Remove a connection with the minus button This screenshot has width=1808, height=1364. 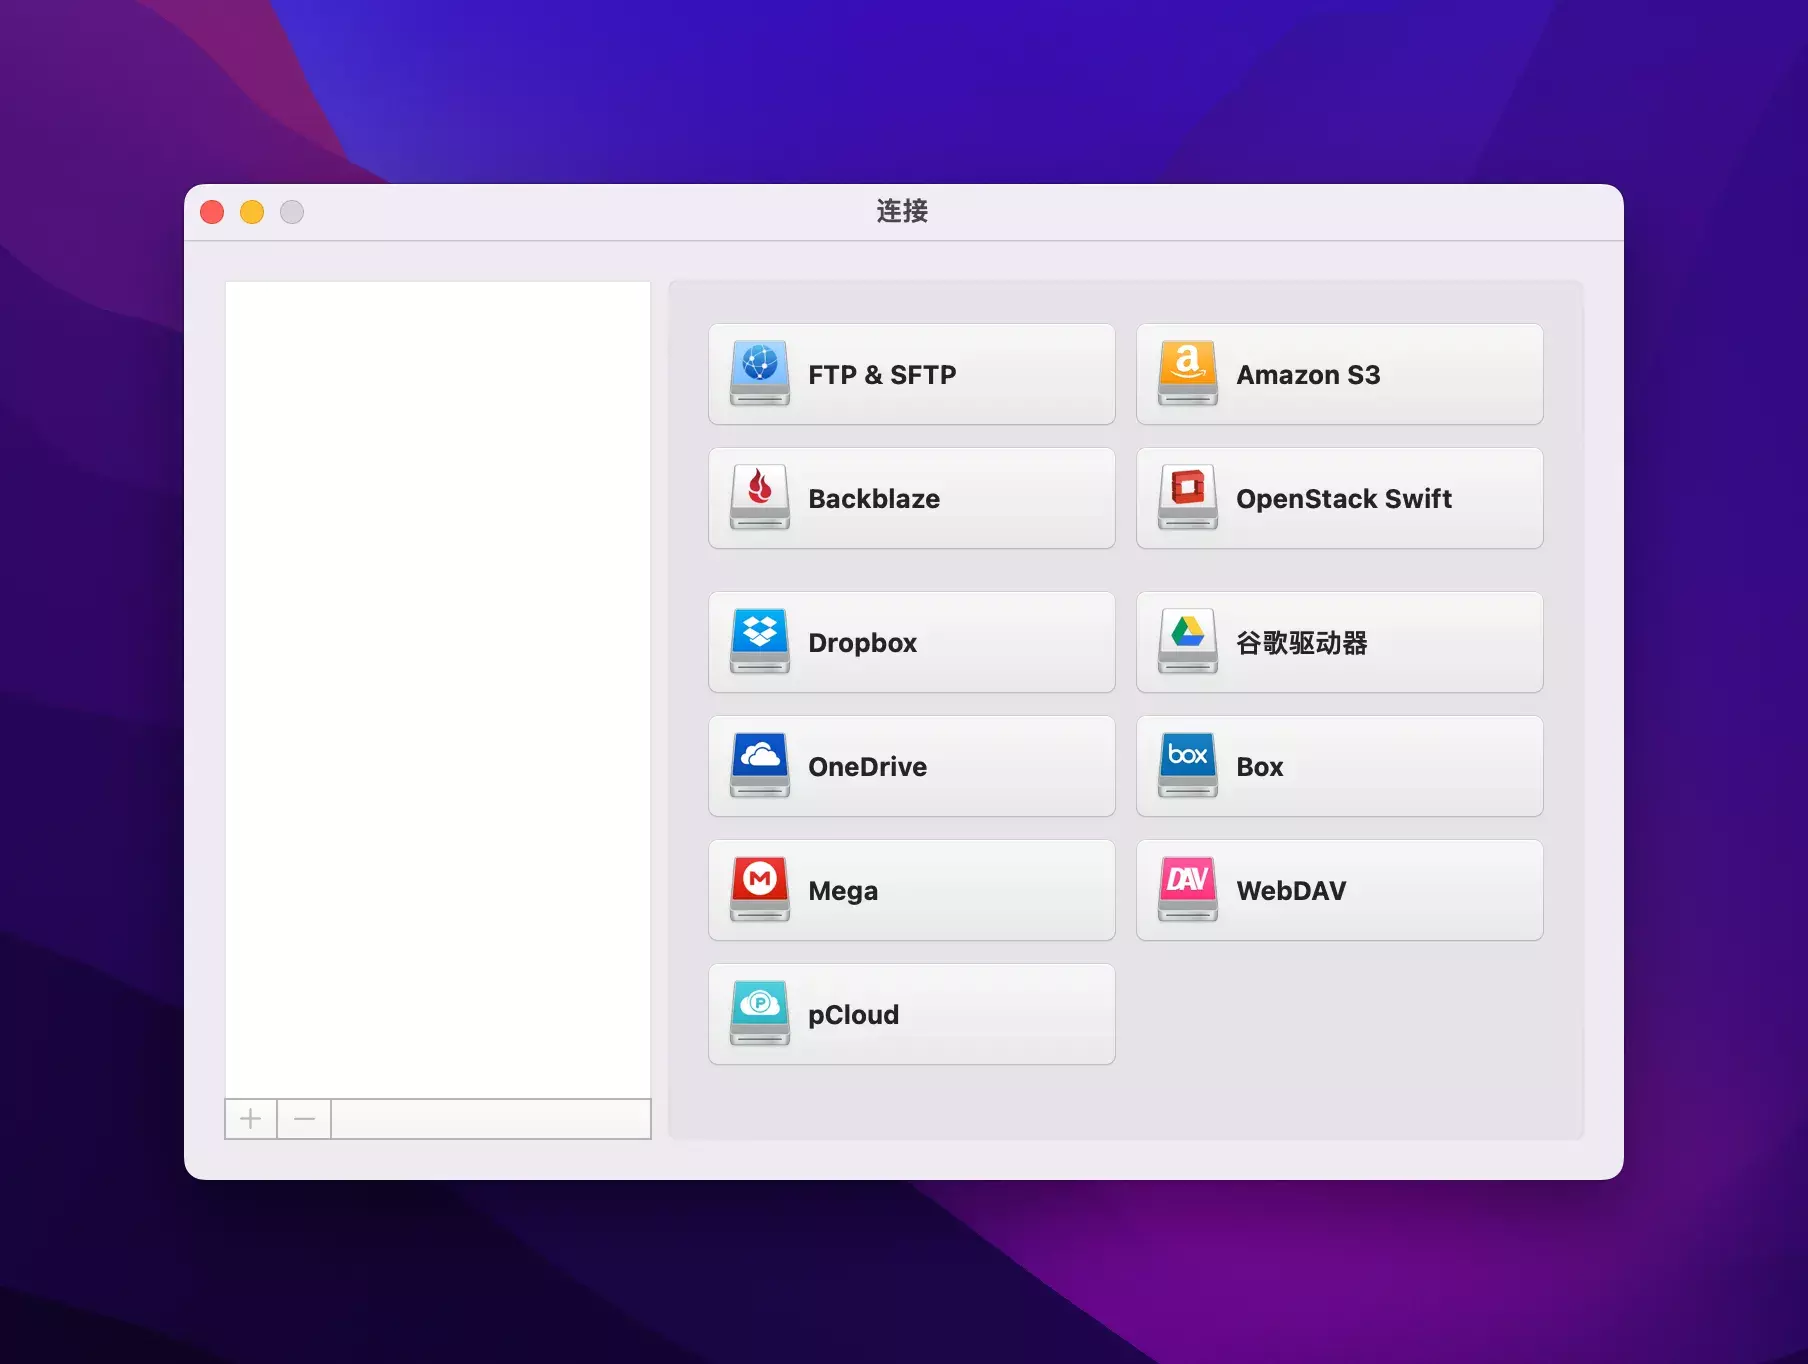coord(305,1119)
